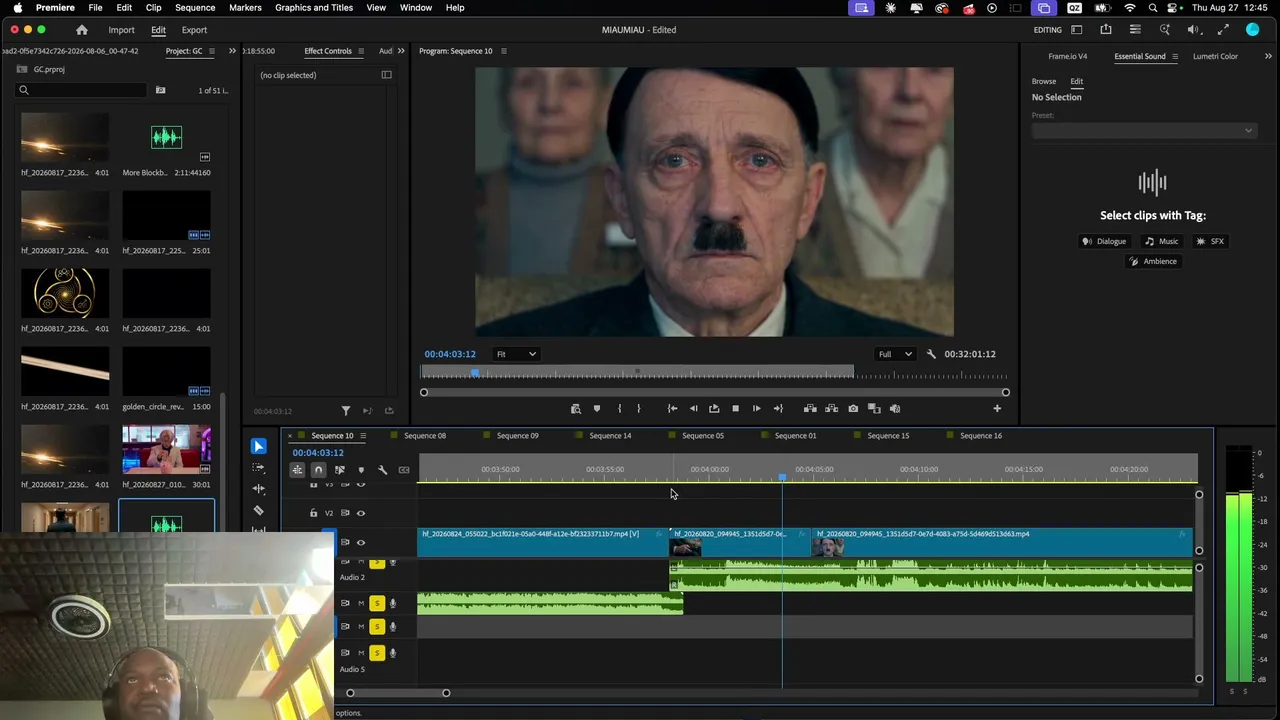
Task: Click the Extract button
Action: click(831, 408)
